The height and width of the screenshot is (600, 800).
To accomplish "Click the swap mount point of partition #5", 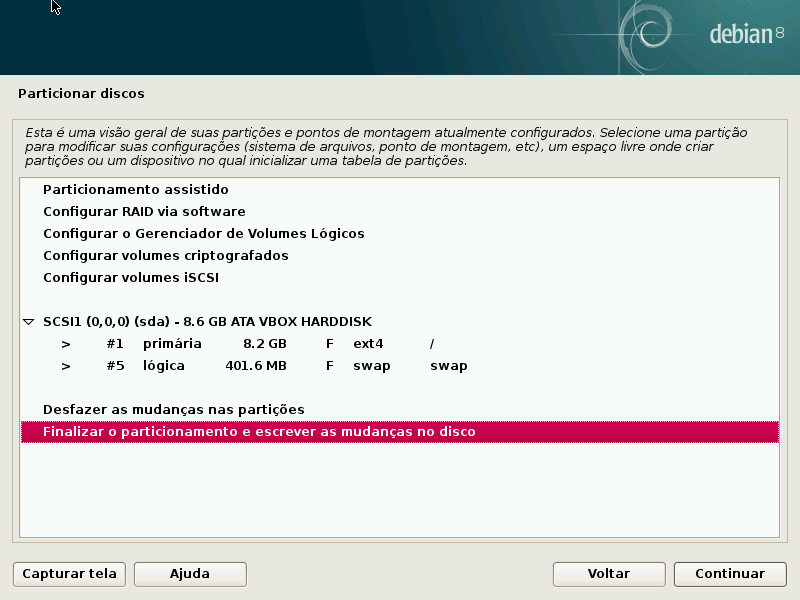I will (x=448, y=366).
